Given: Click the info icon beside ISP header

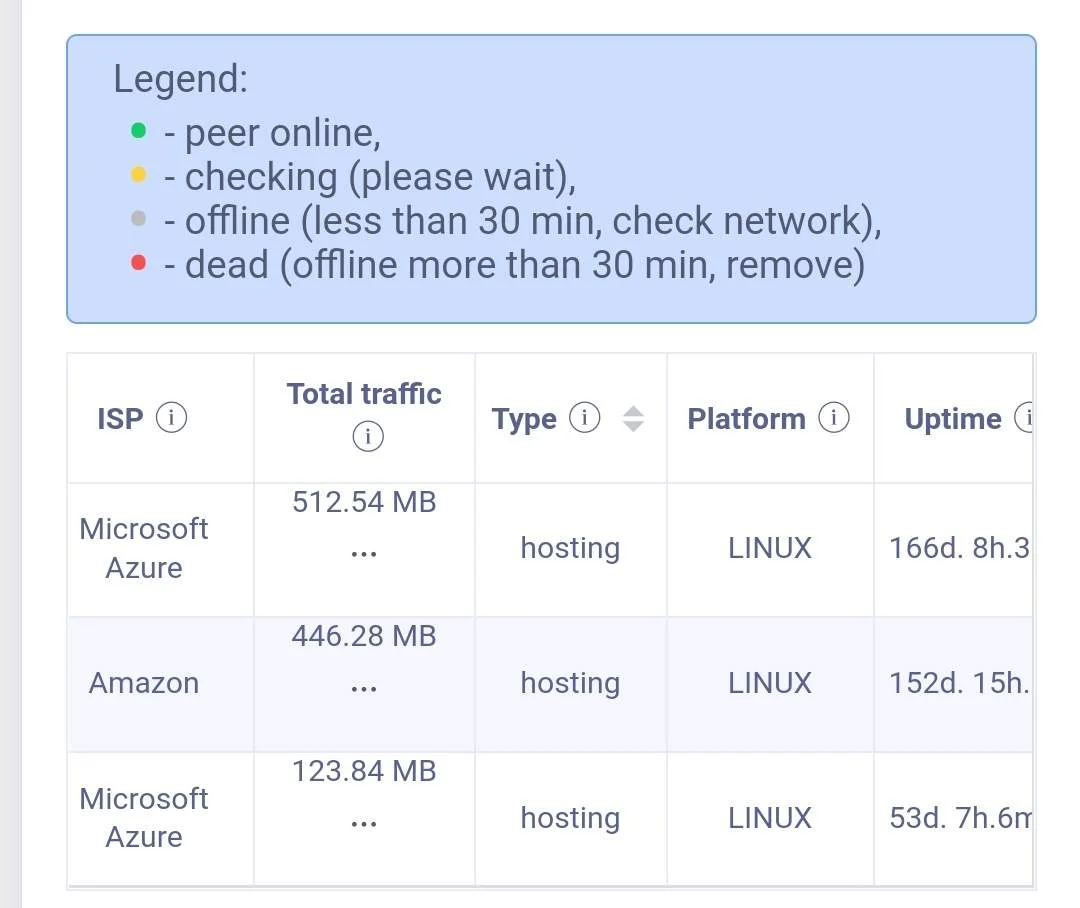Looking at the screenshot, I should click(x=171, y=417).
